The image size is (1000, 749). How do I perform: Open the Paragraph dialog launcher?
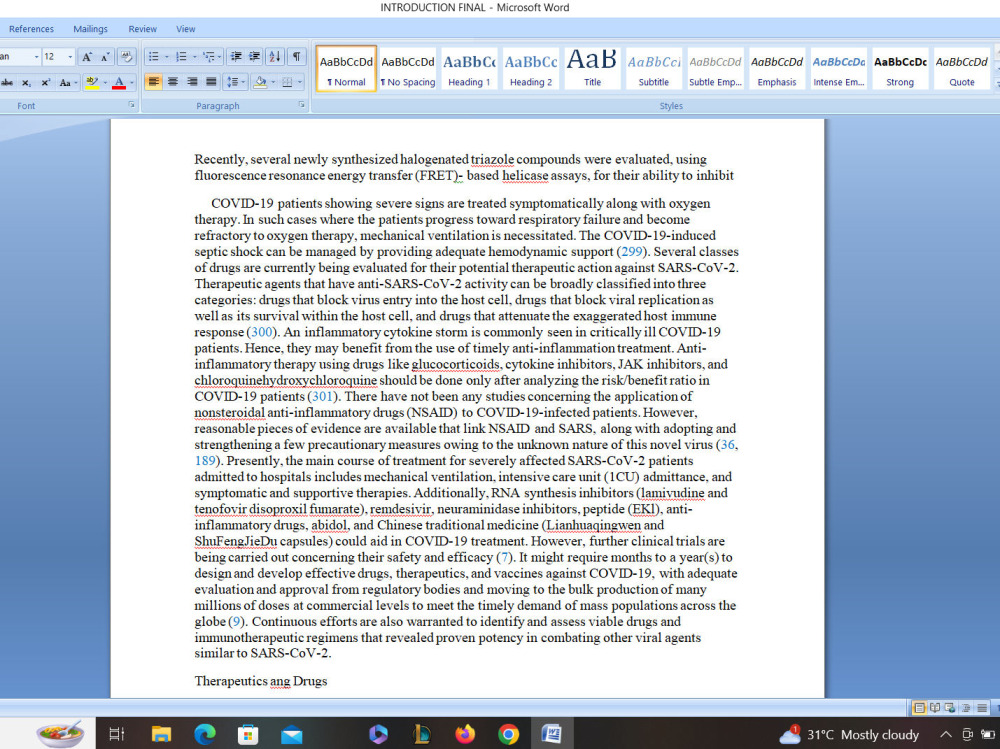coord(302,105)
